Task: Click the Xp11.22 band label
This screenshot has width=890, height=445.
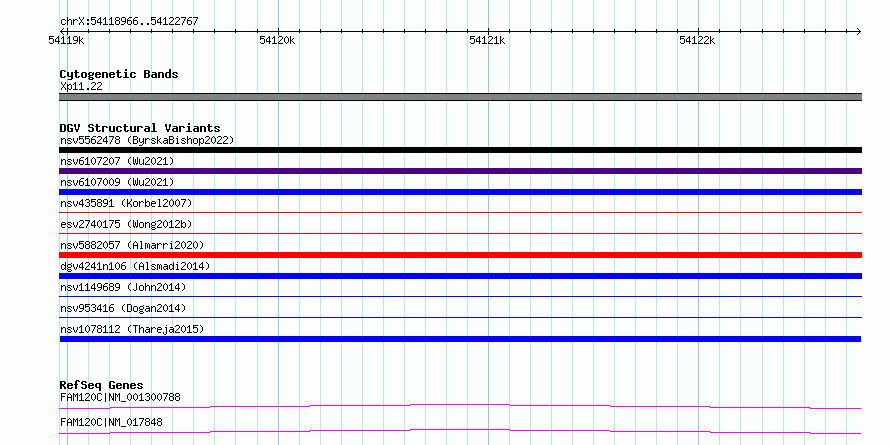Action: tap(81, 87)
